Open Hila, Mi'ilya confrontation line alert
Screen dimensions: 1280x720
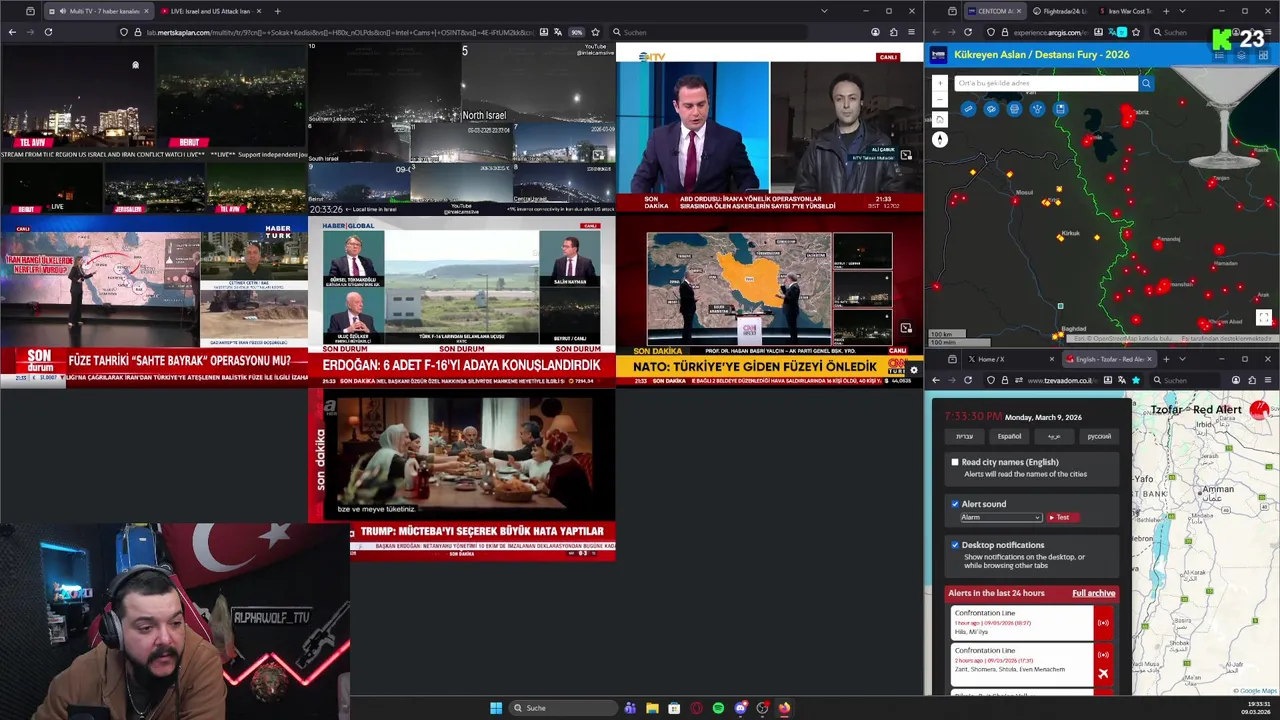tap(1021, 622)
